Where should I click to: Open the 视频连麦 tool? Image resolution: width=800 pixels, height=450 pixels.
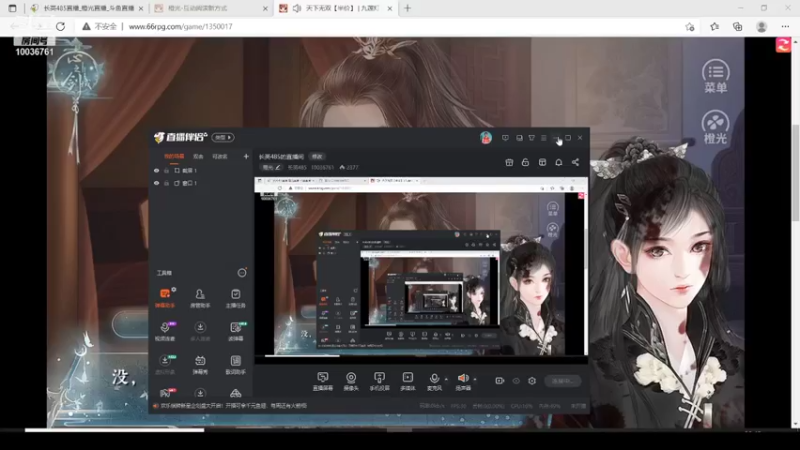165,331
